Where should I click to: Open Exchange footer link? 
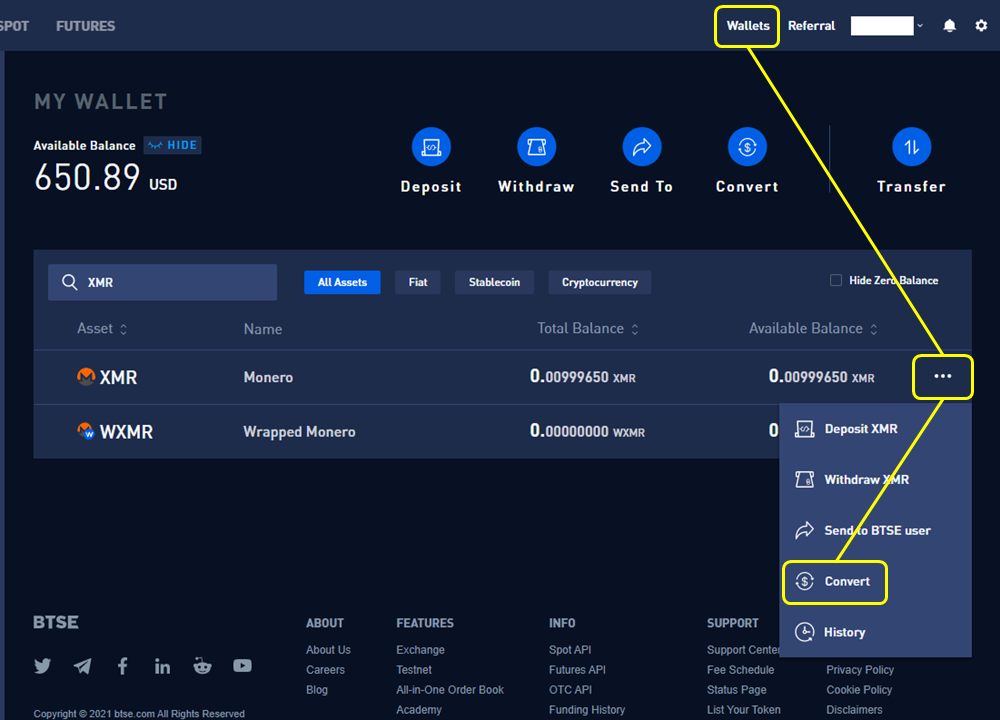(420, 650)
